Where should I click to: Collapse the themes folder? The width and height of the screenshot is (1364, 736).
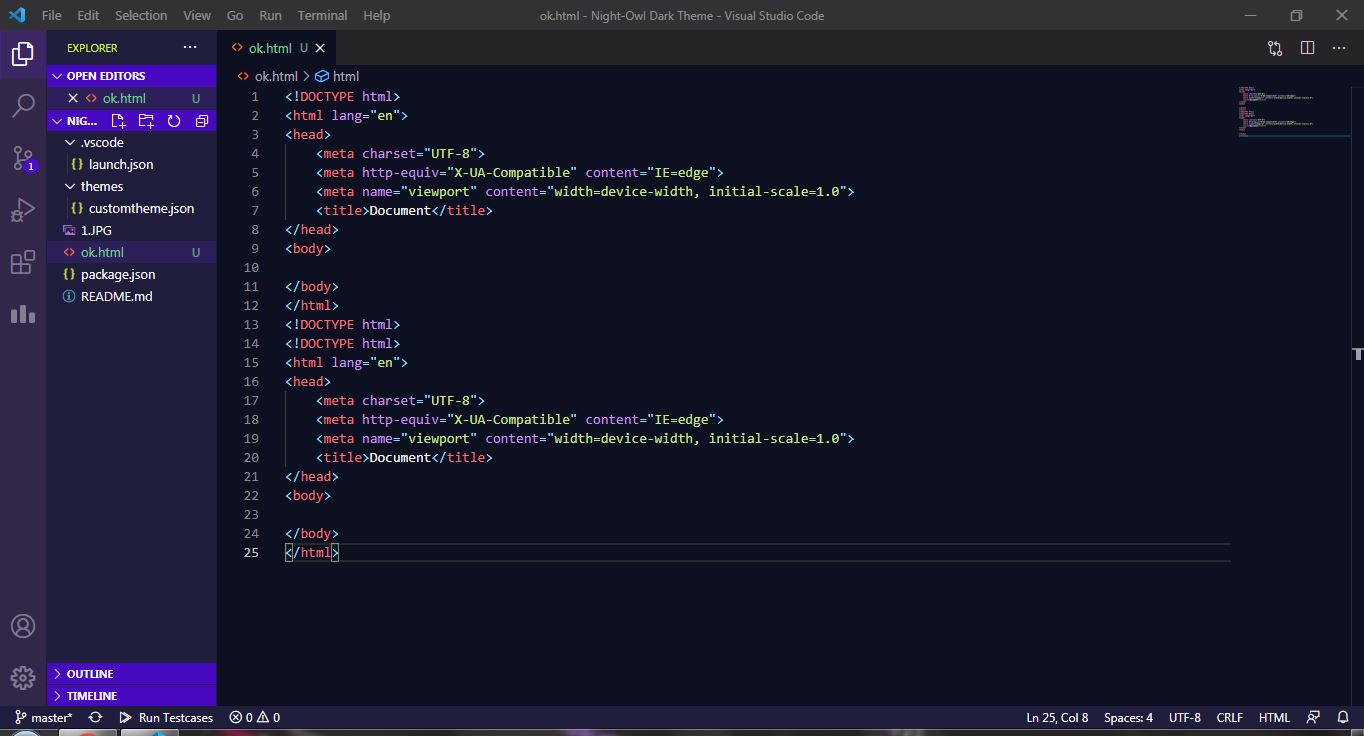[131, 186]
